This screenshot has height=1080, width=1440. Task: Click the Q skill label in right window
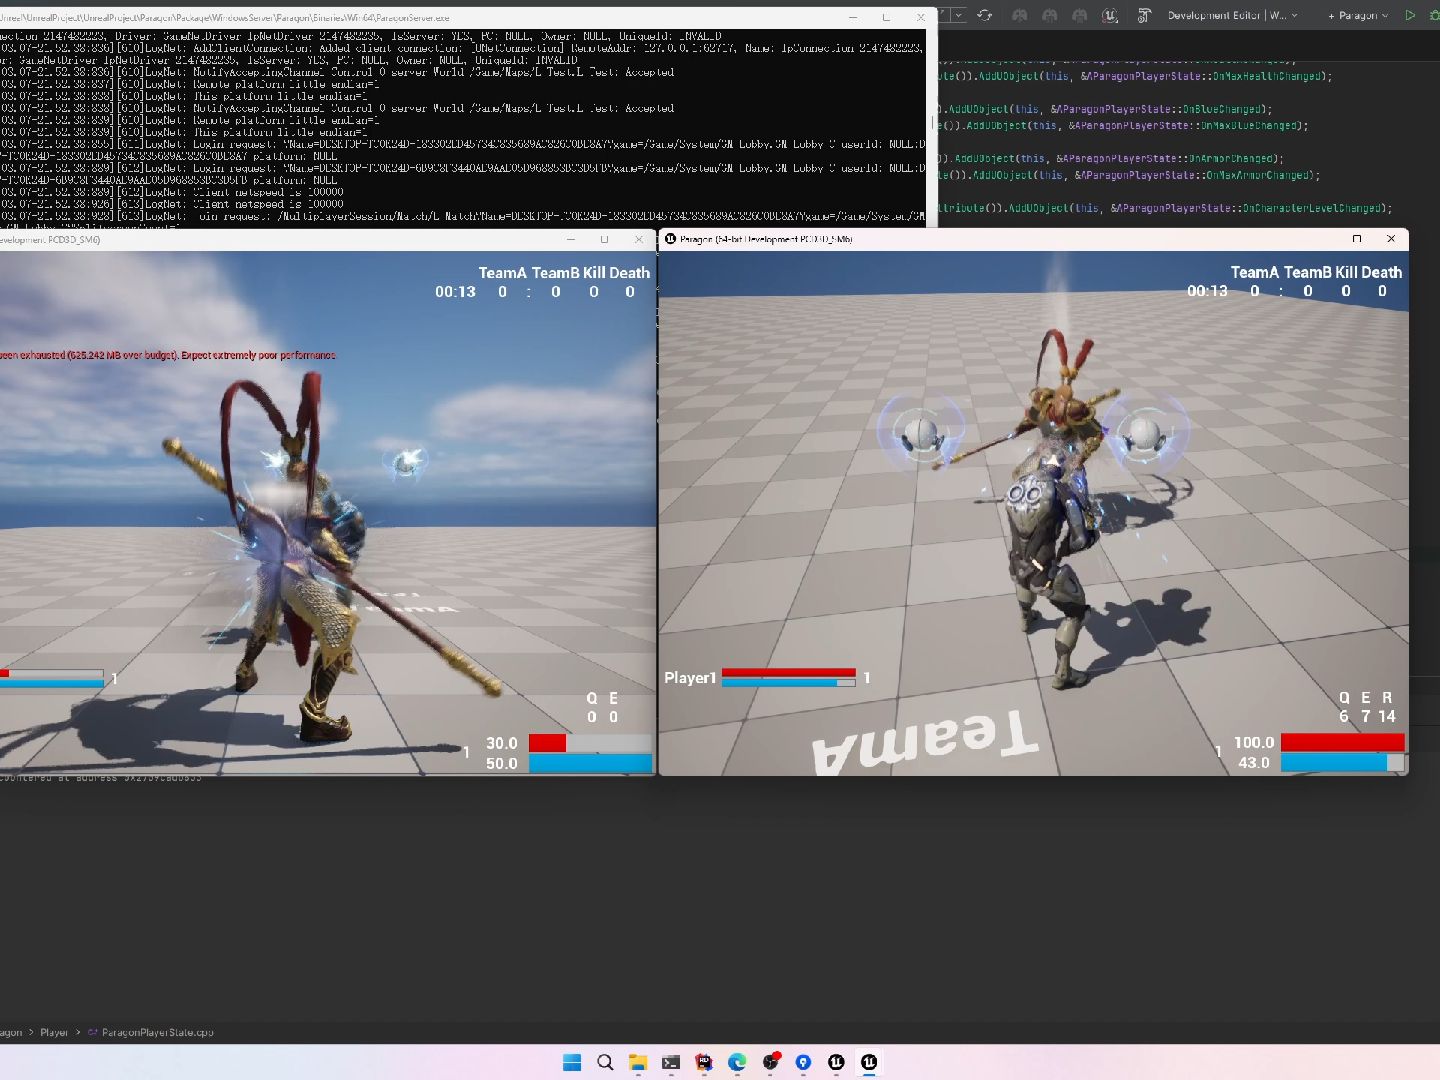pyautogui.click(x=1344, y=698)
